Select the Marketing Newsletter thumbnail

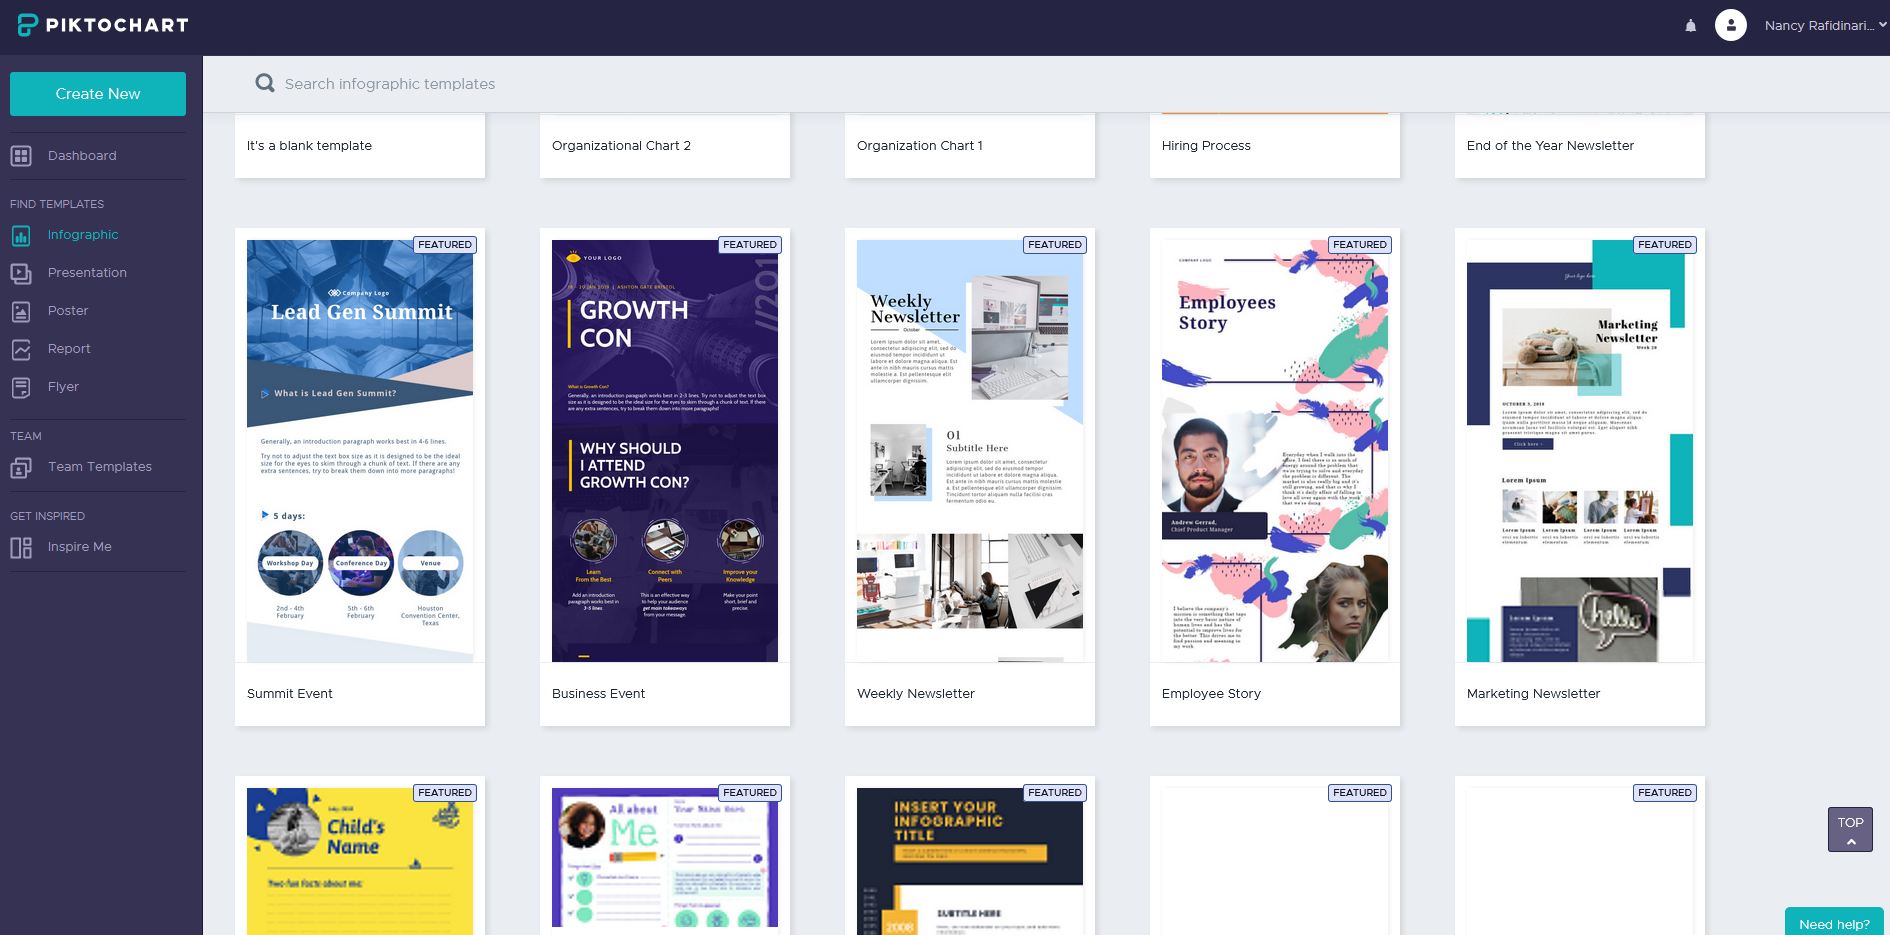pos(1580,451)
